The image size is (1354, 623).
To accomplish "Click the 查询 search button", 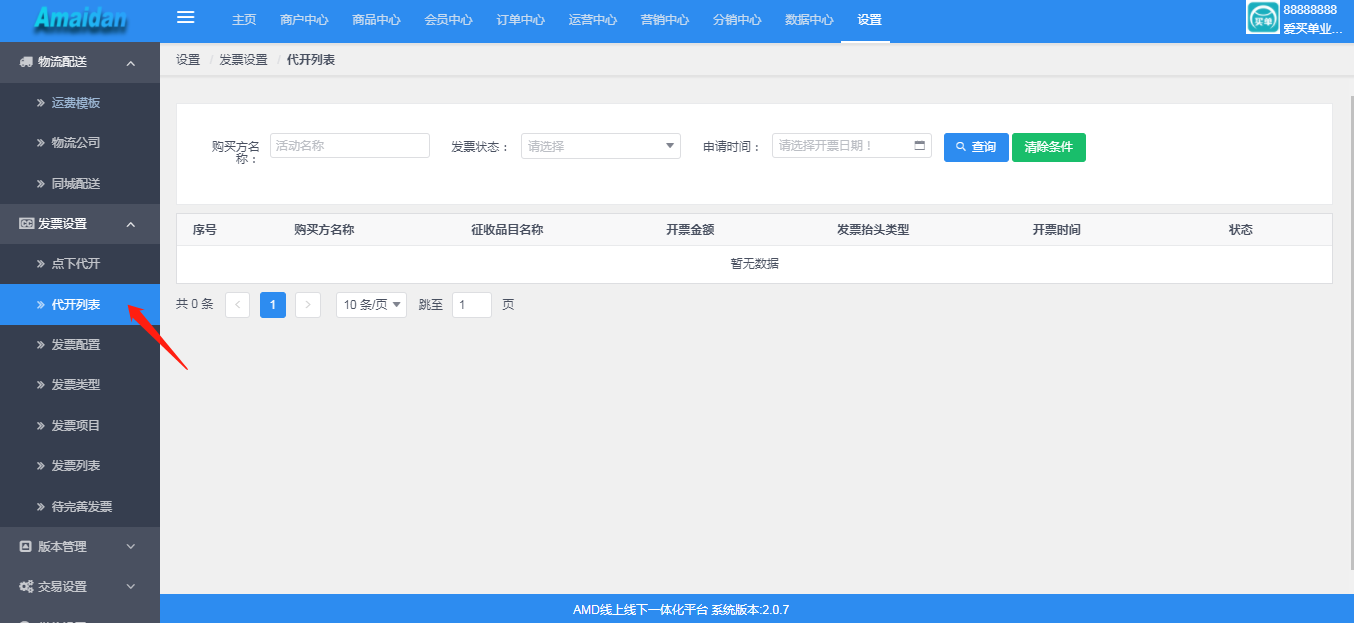I will [976, 147].
